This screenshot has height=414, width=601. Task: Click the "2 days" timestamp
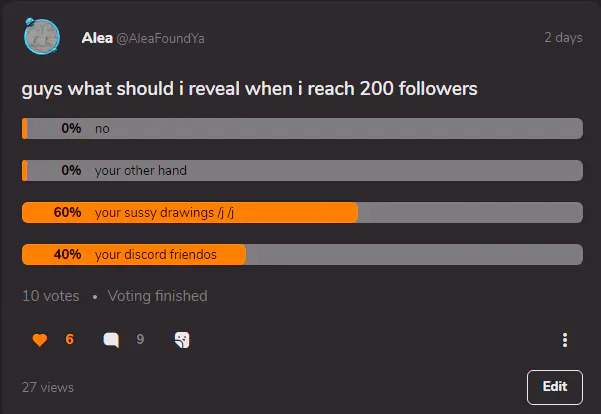coord(563,38)
